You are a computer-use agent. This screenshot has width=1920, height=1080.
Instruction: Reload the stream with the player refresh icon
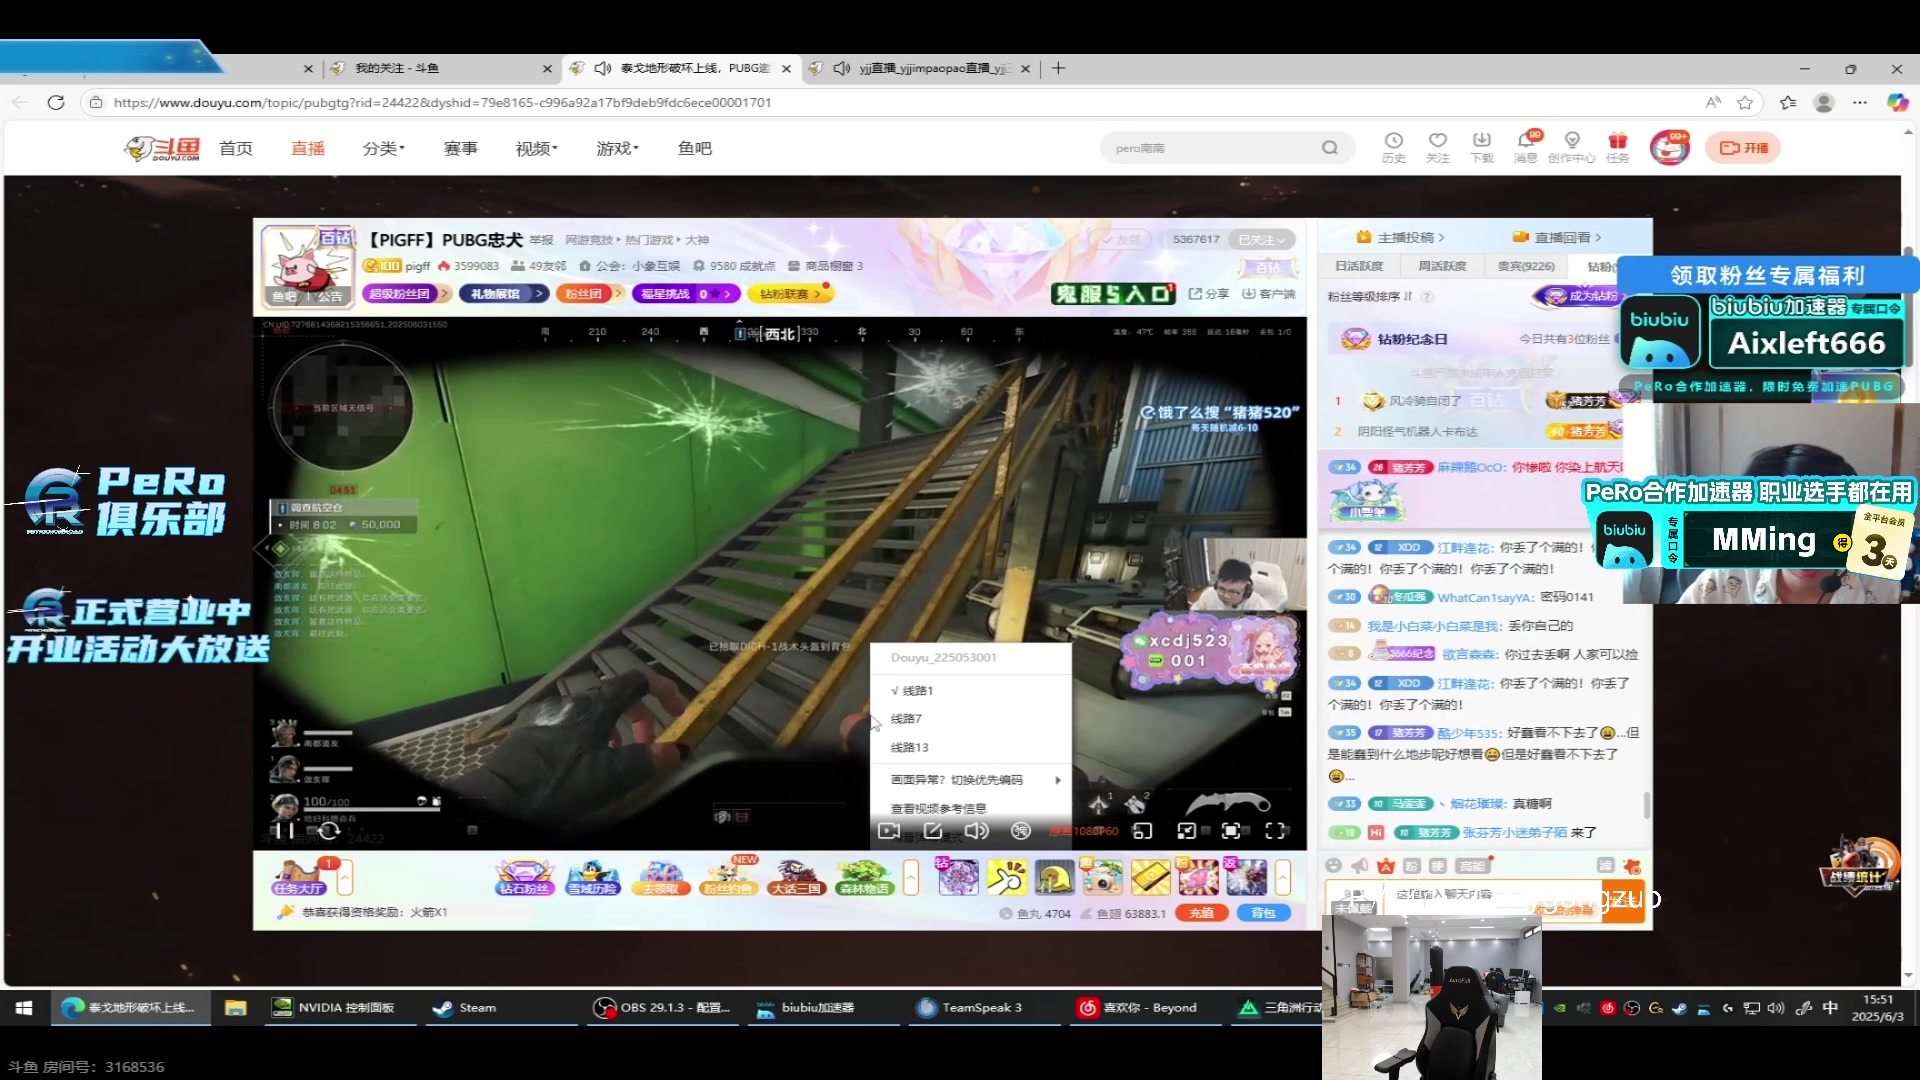pyautogui.click(x=329, y=830)
